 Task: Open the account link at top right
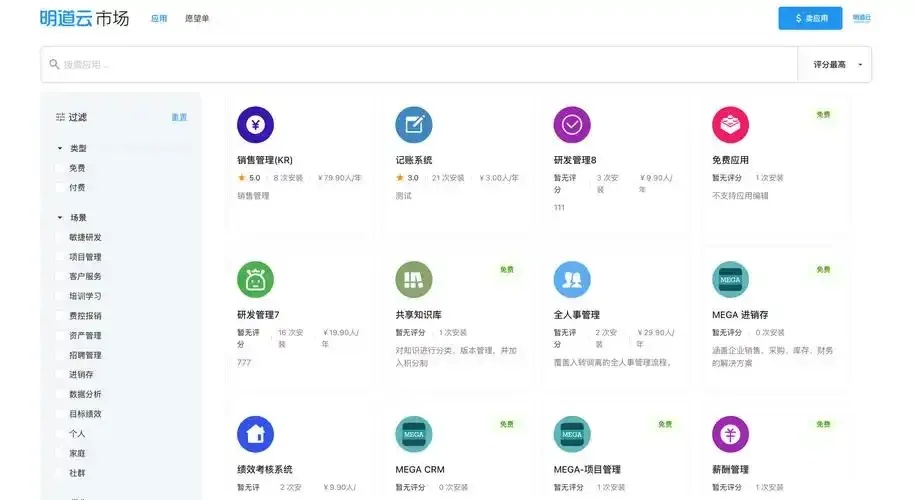pos(862,18)
